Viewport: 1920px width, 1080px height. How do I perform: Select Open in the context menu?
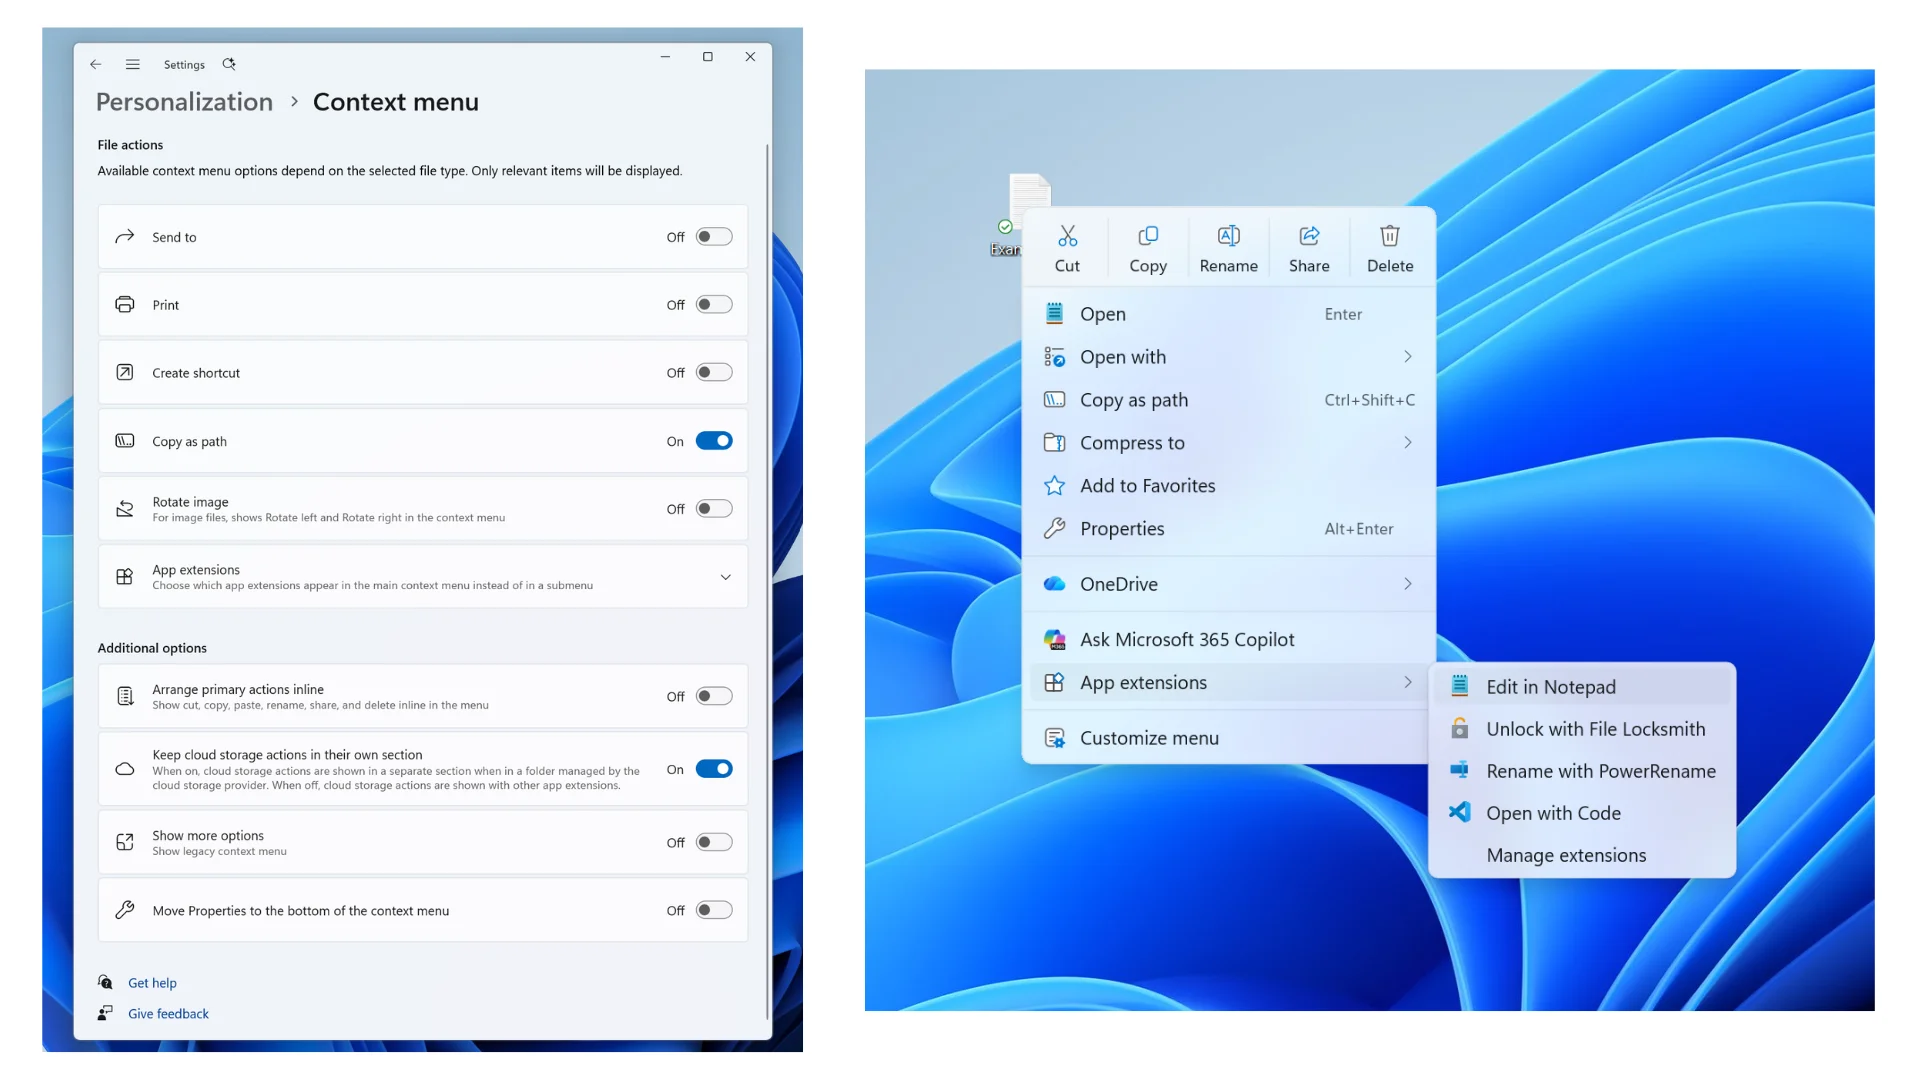coord(1229,314)
